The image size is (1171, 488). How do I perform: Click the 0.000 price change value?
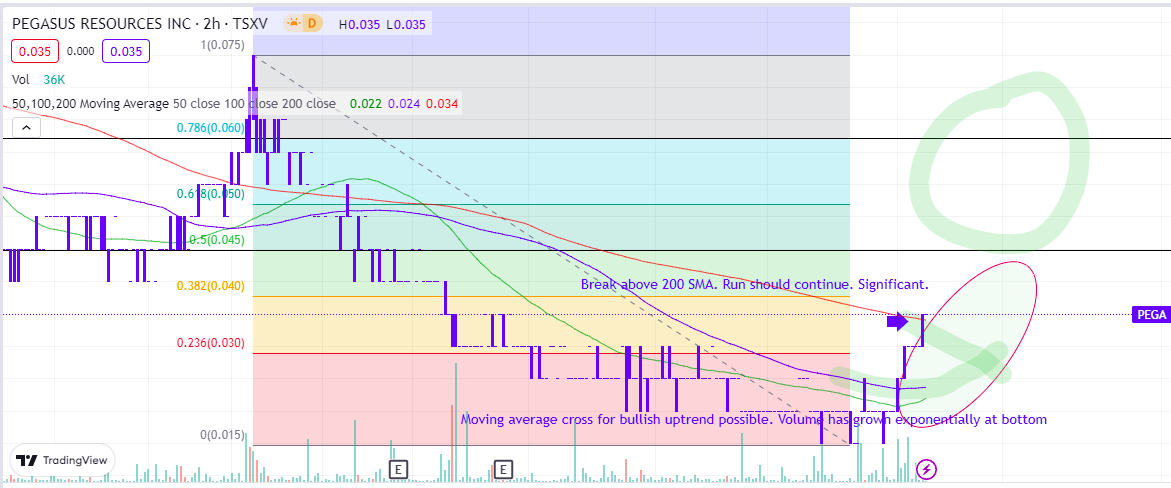pyautogui.click(x=80, y=52)
